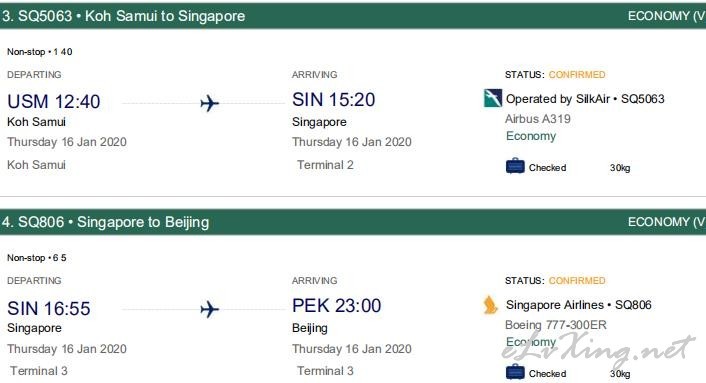Viewport: 706px width, 383px height.
Task: Click the USM 12:40 departure time
Action: 54,102
